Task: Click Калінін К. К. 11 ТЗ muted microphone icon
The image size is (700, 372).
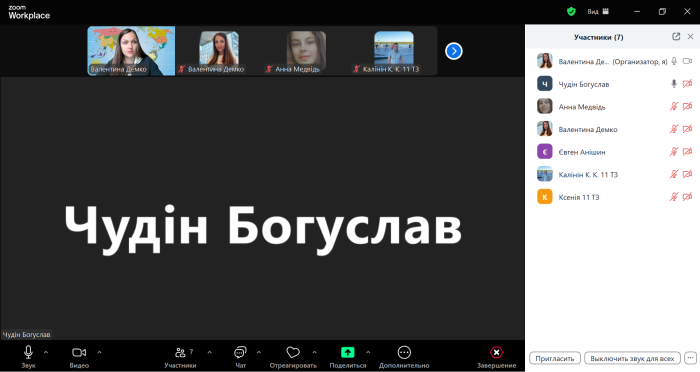Action: pos(674,174)
